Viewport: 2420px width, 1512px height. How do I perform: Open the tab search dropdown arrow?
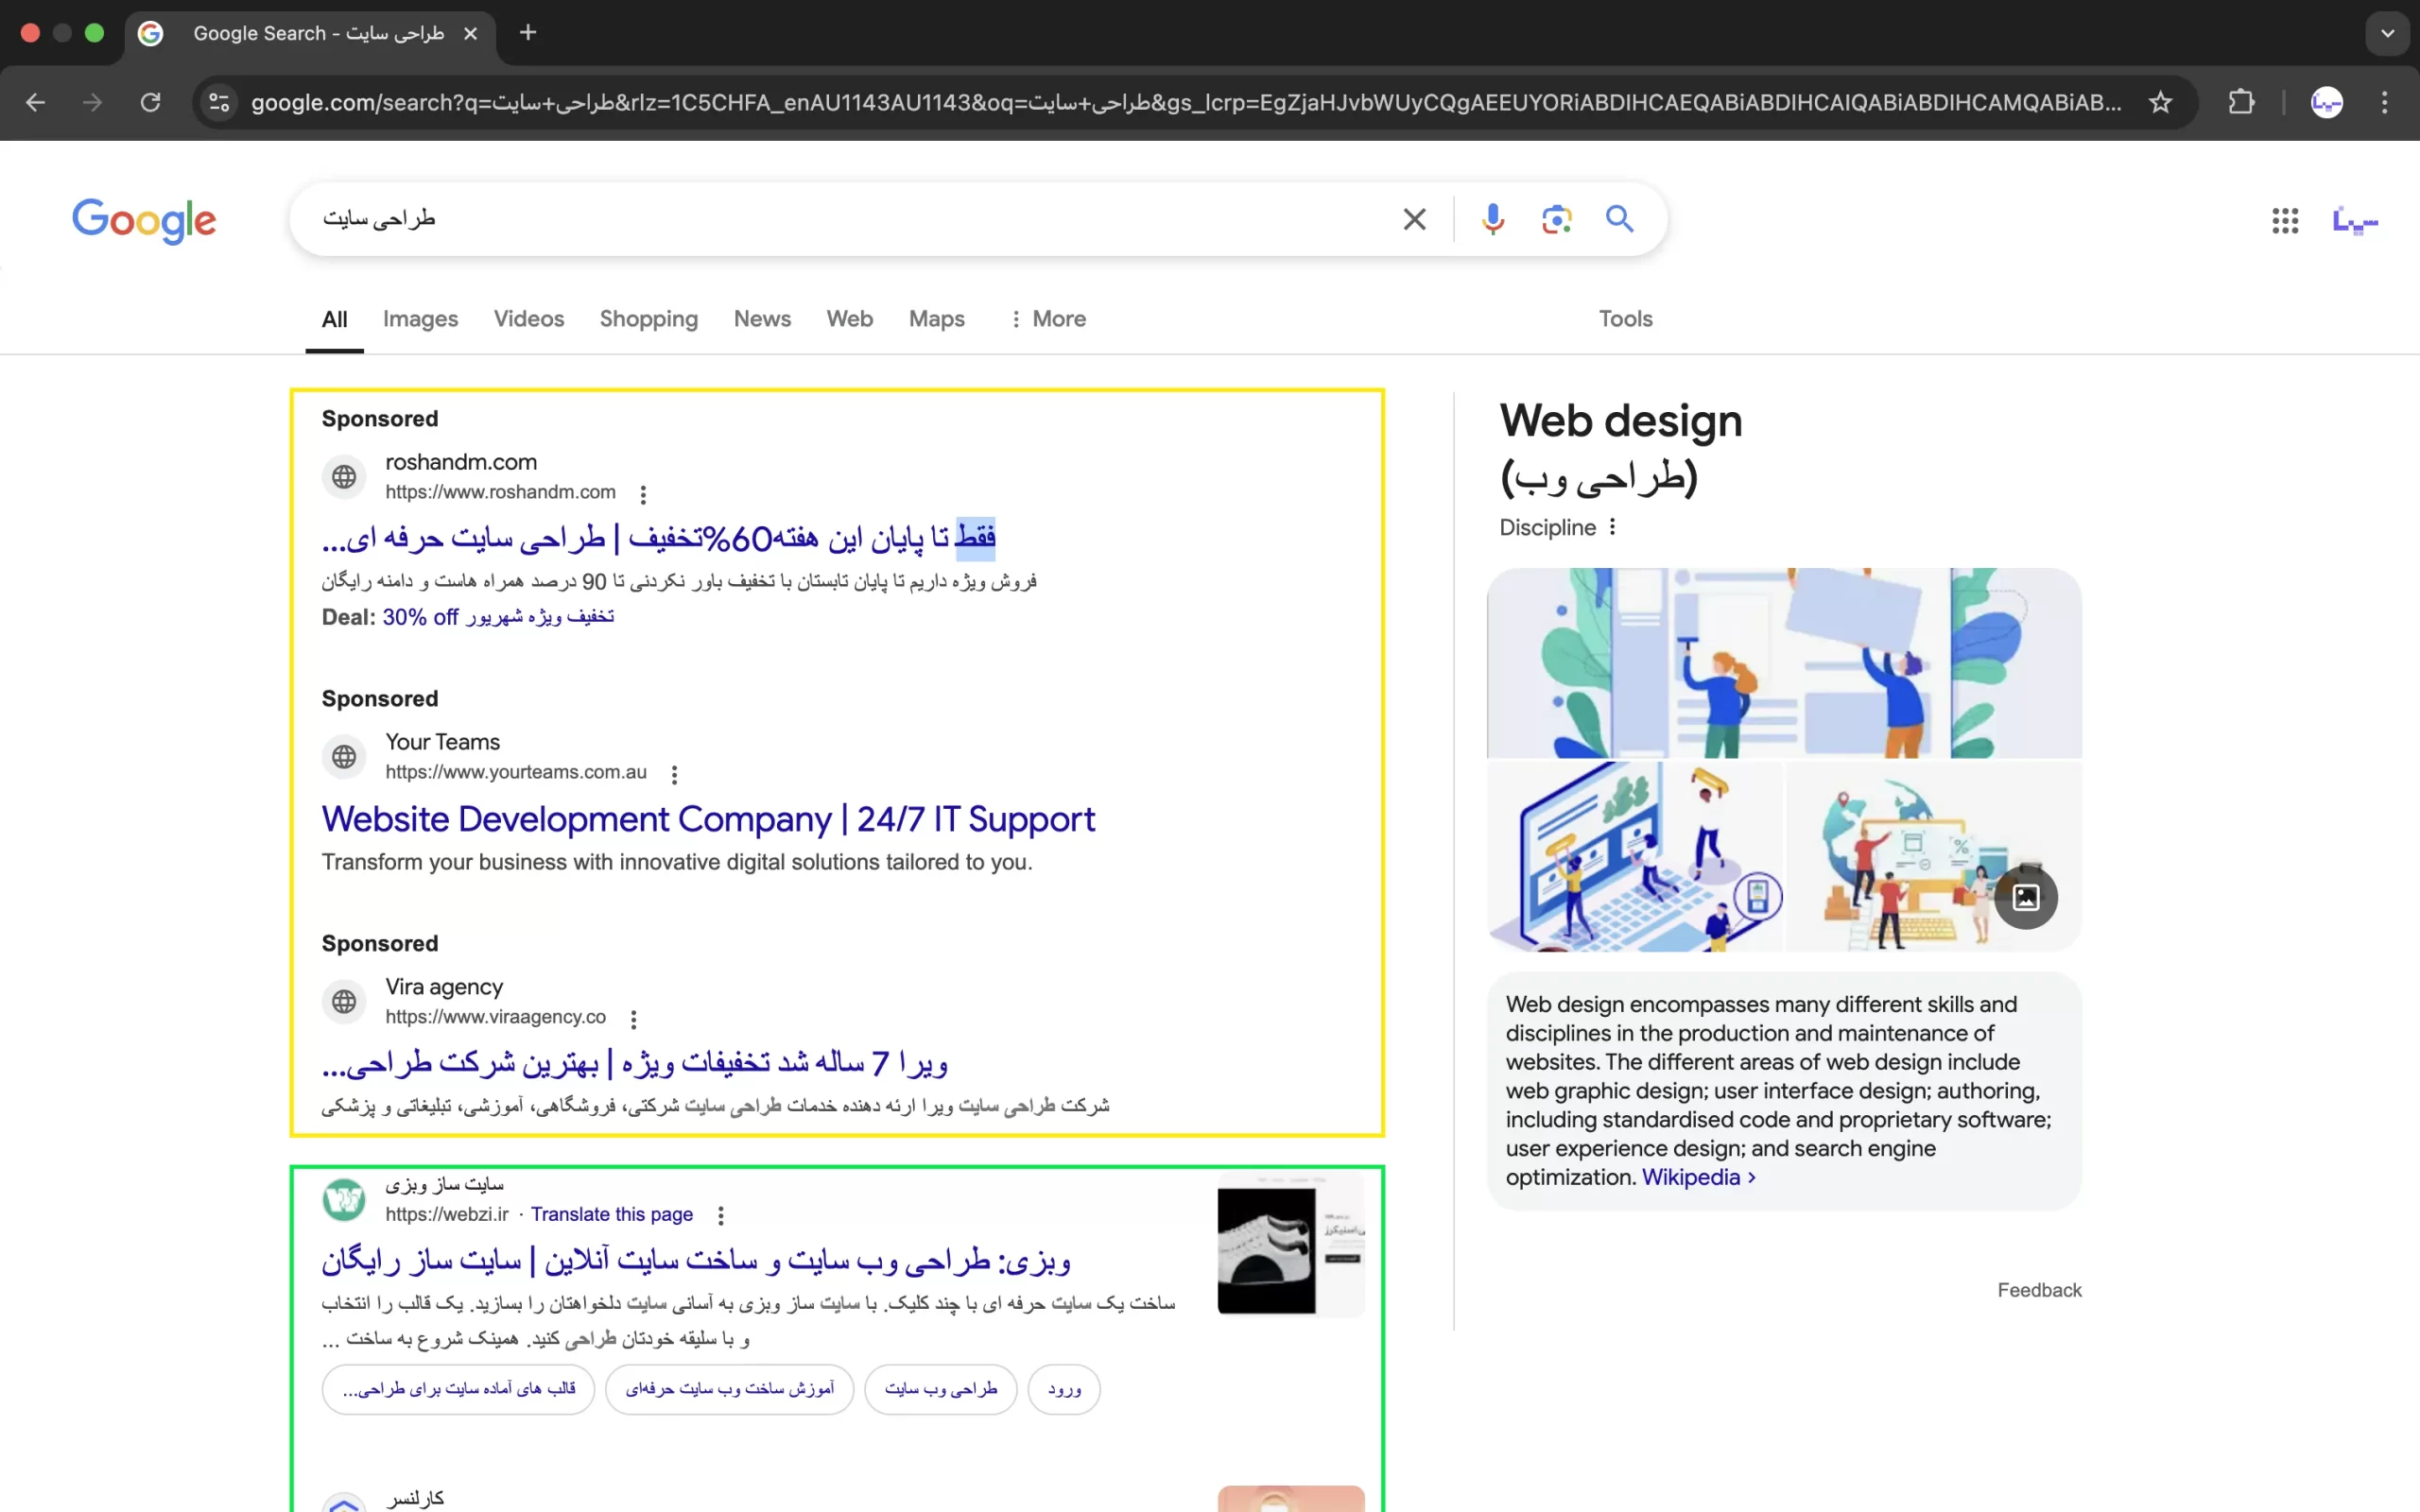[2387, 33]
